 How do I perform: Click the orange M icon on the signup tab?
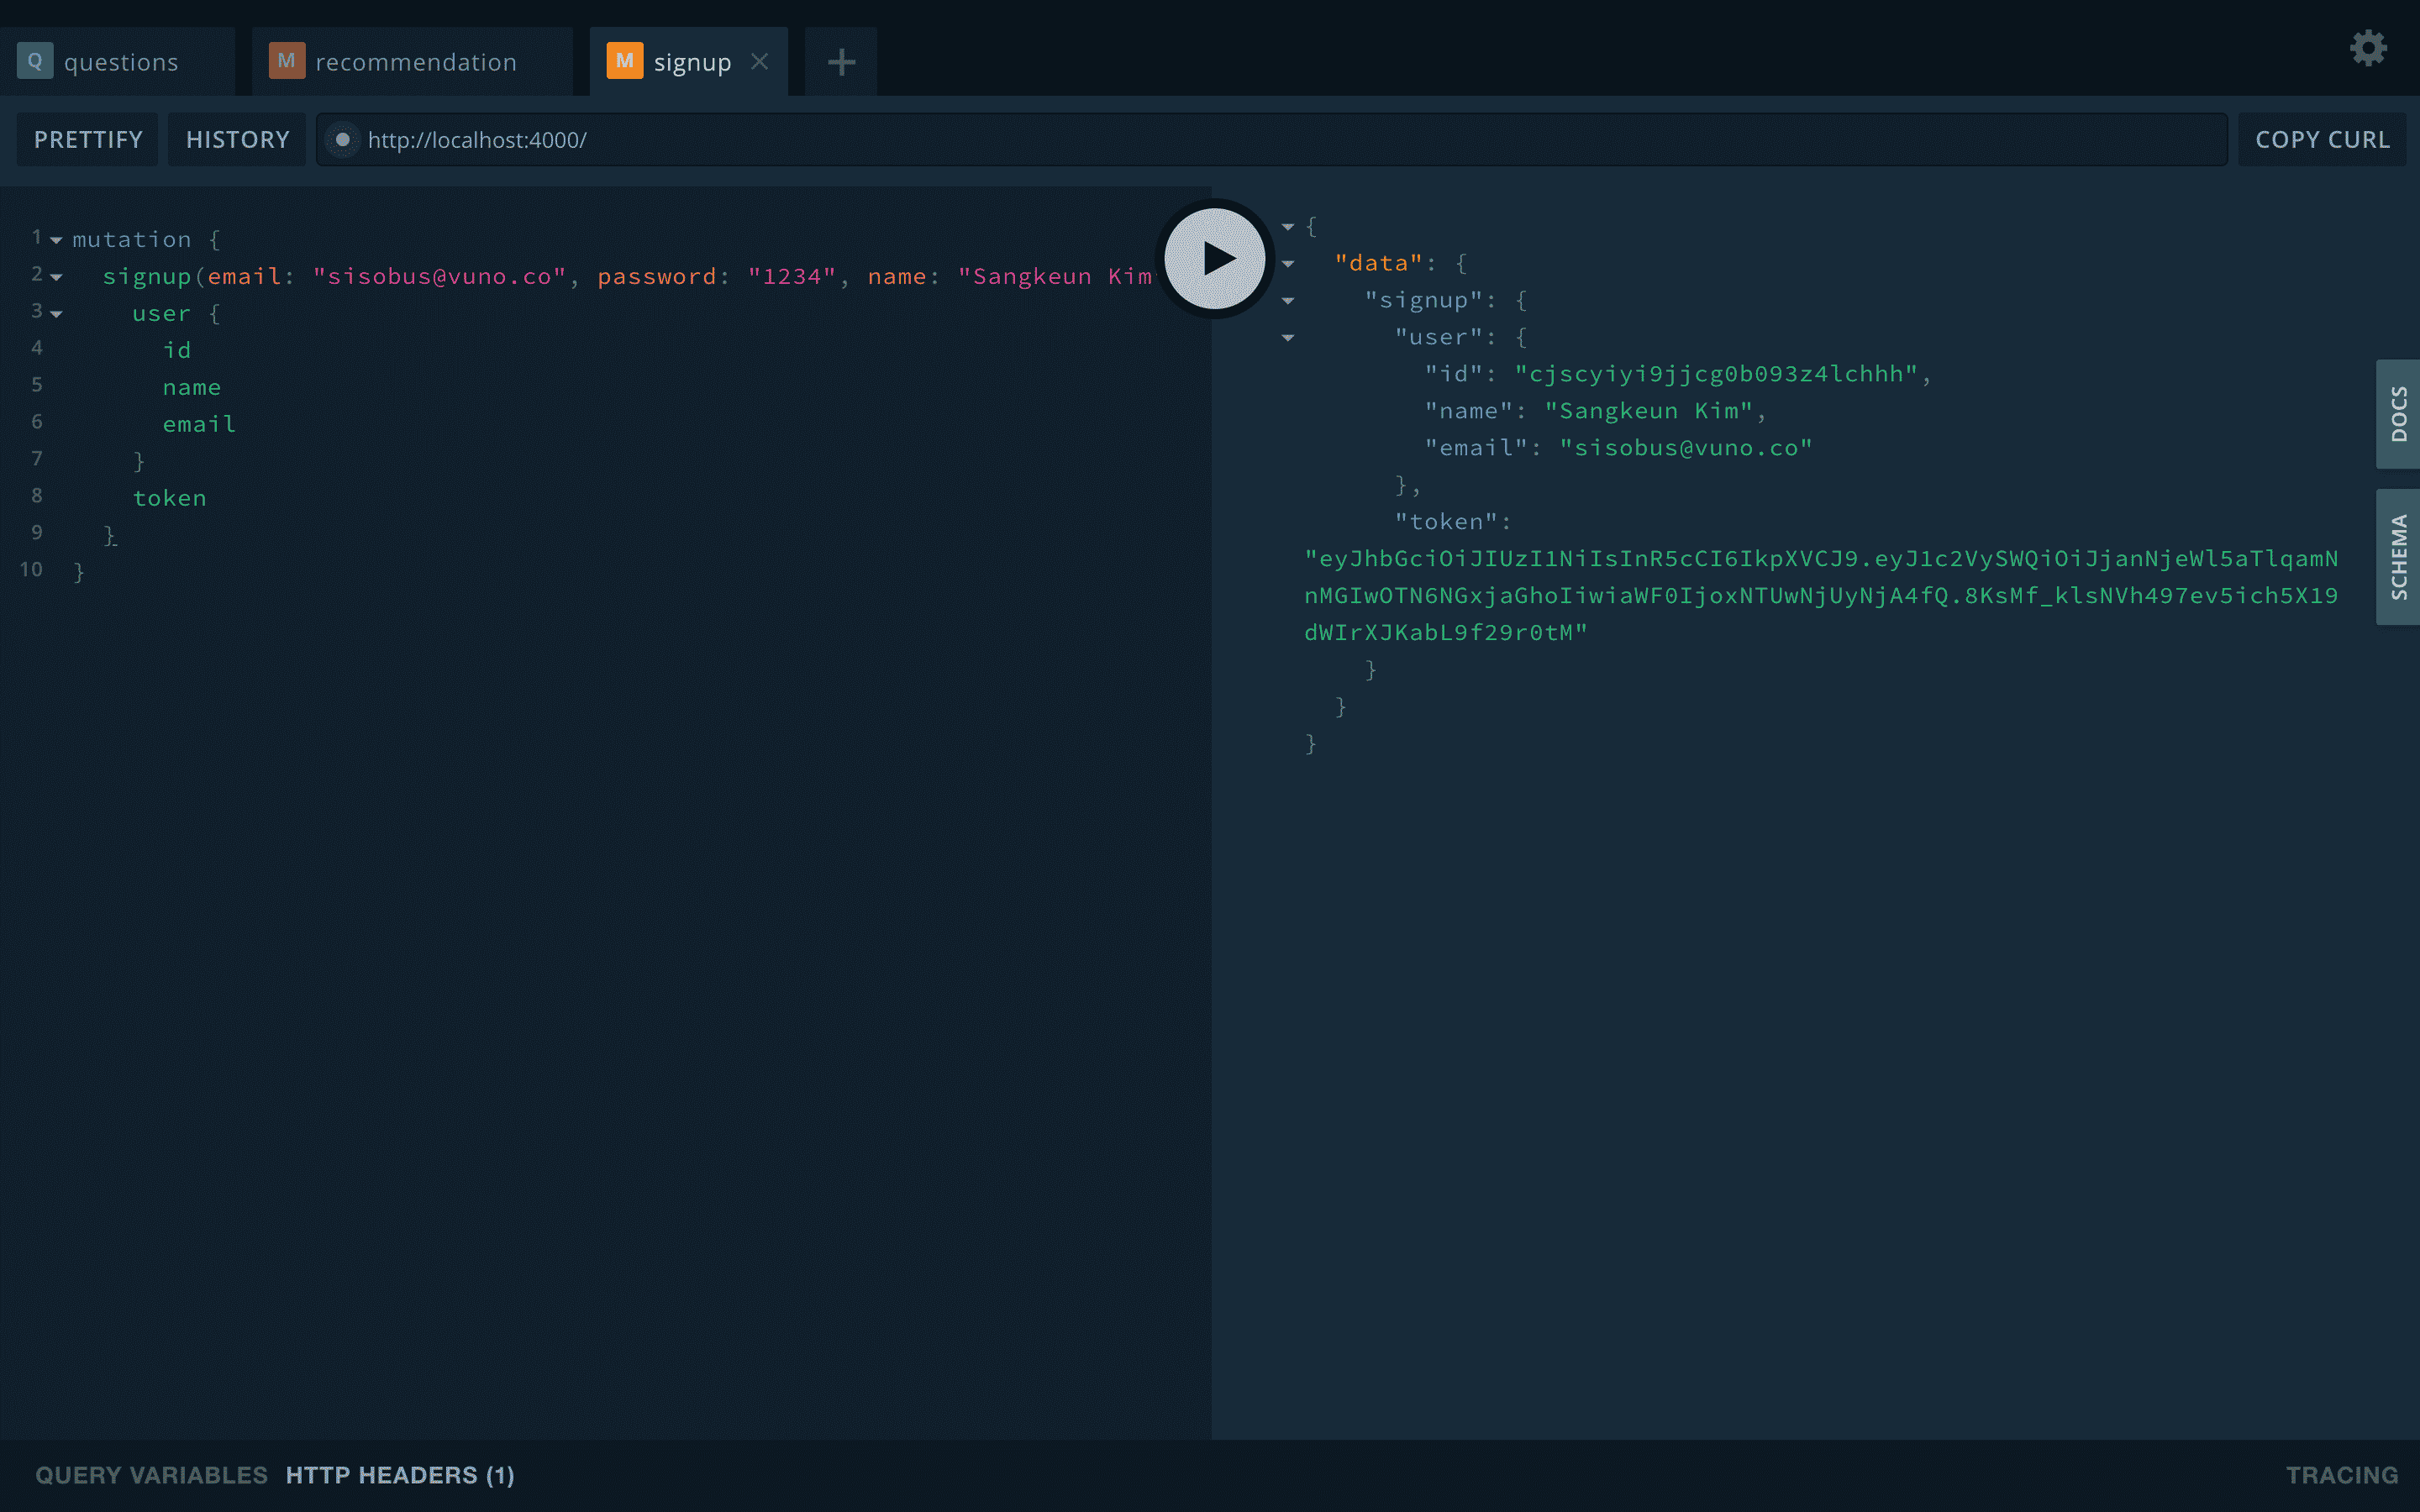(624, 62)
